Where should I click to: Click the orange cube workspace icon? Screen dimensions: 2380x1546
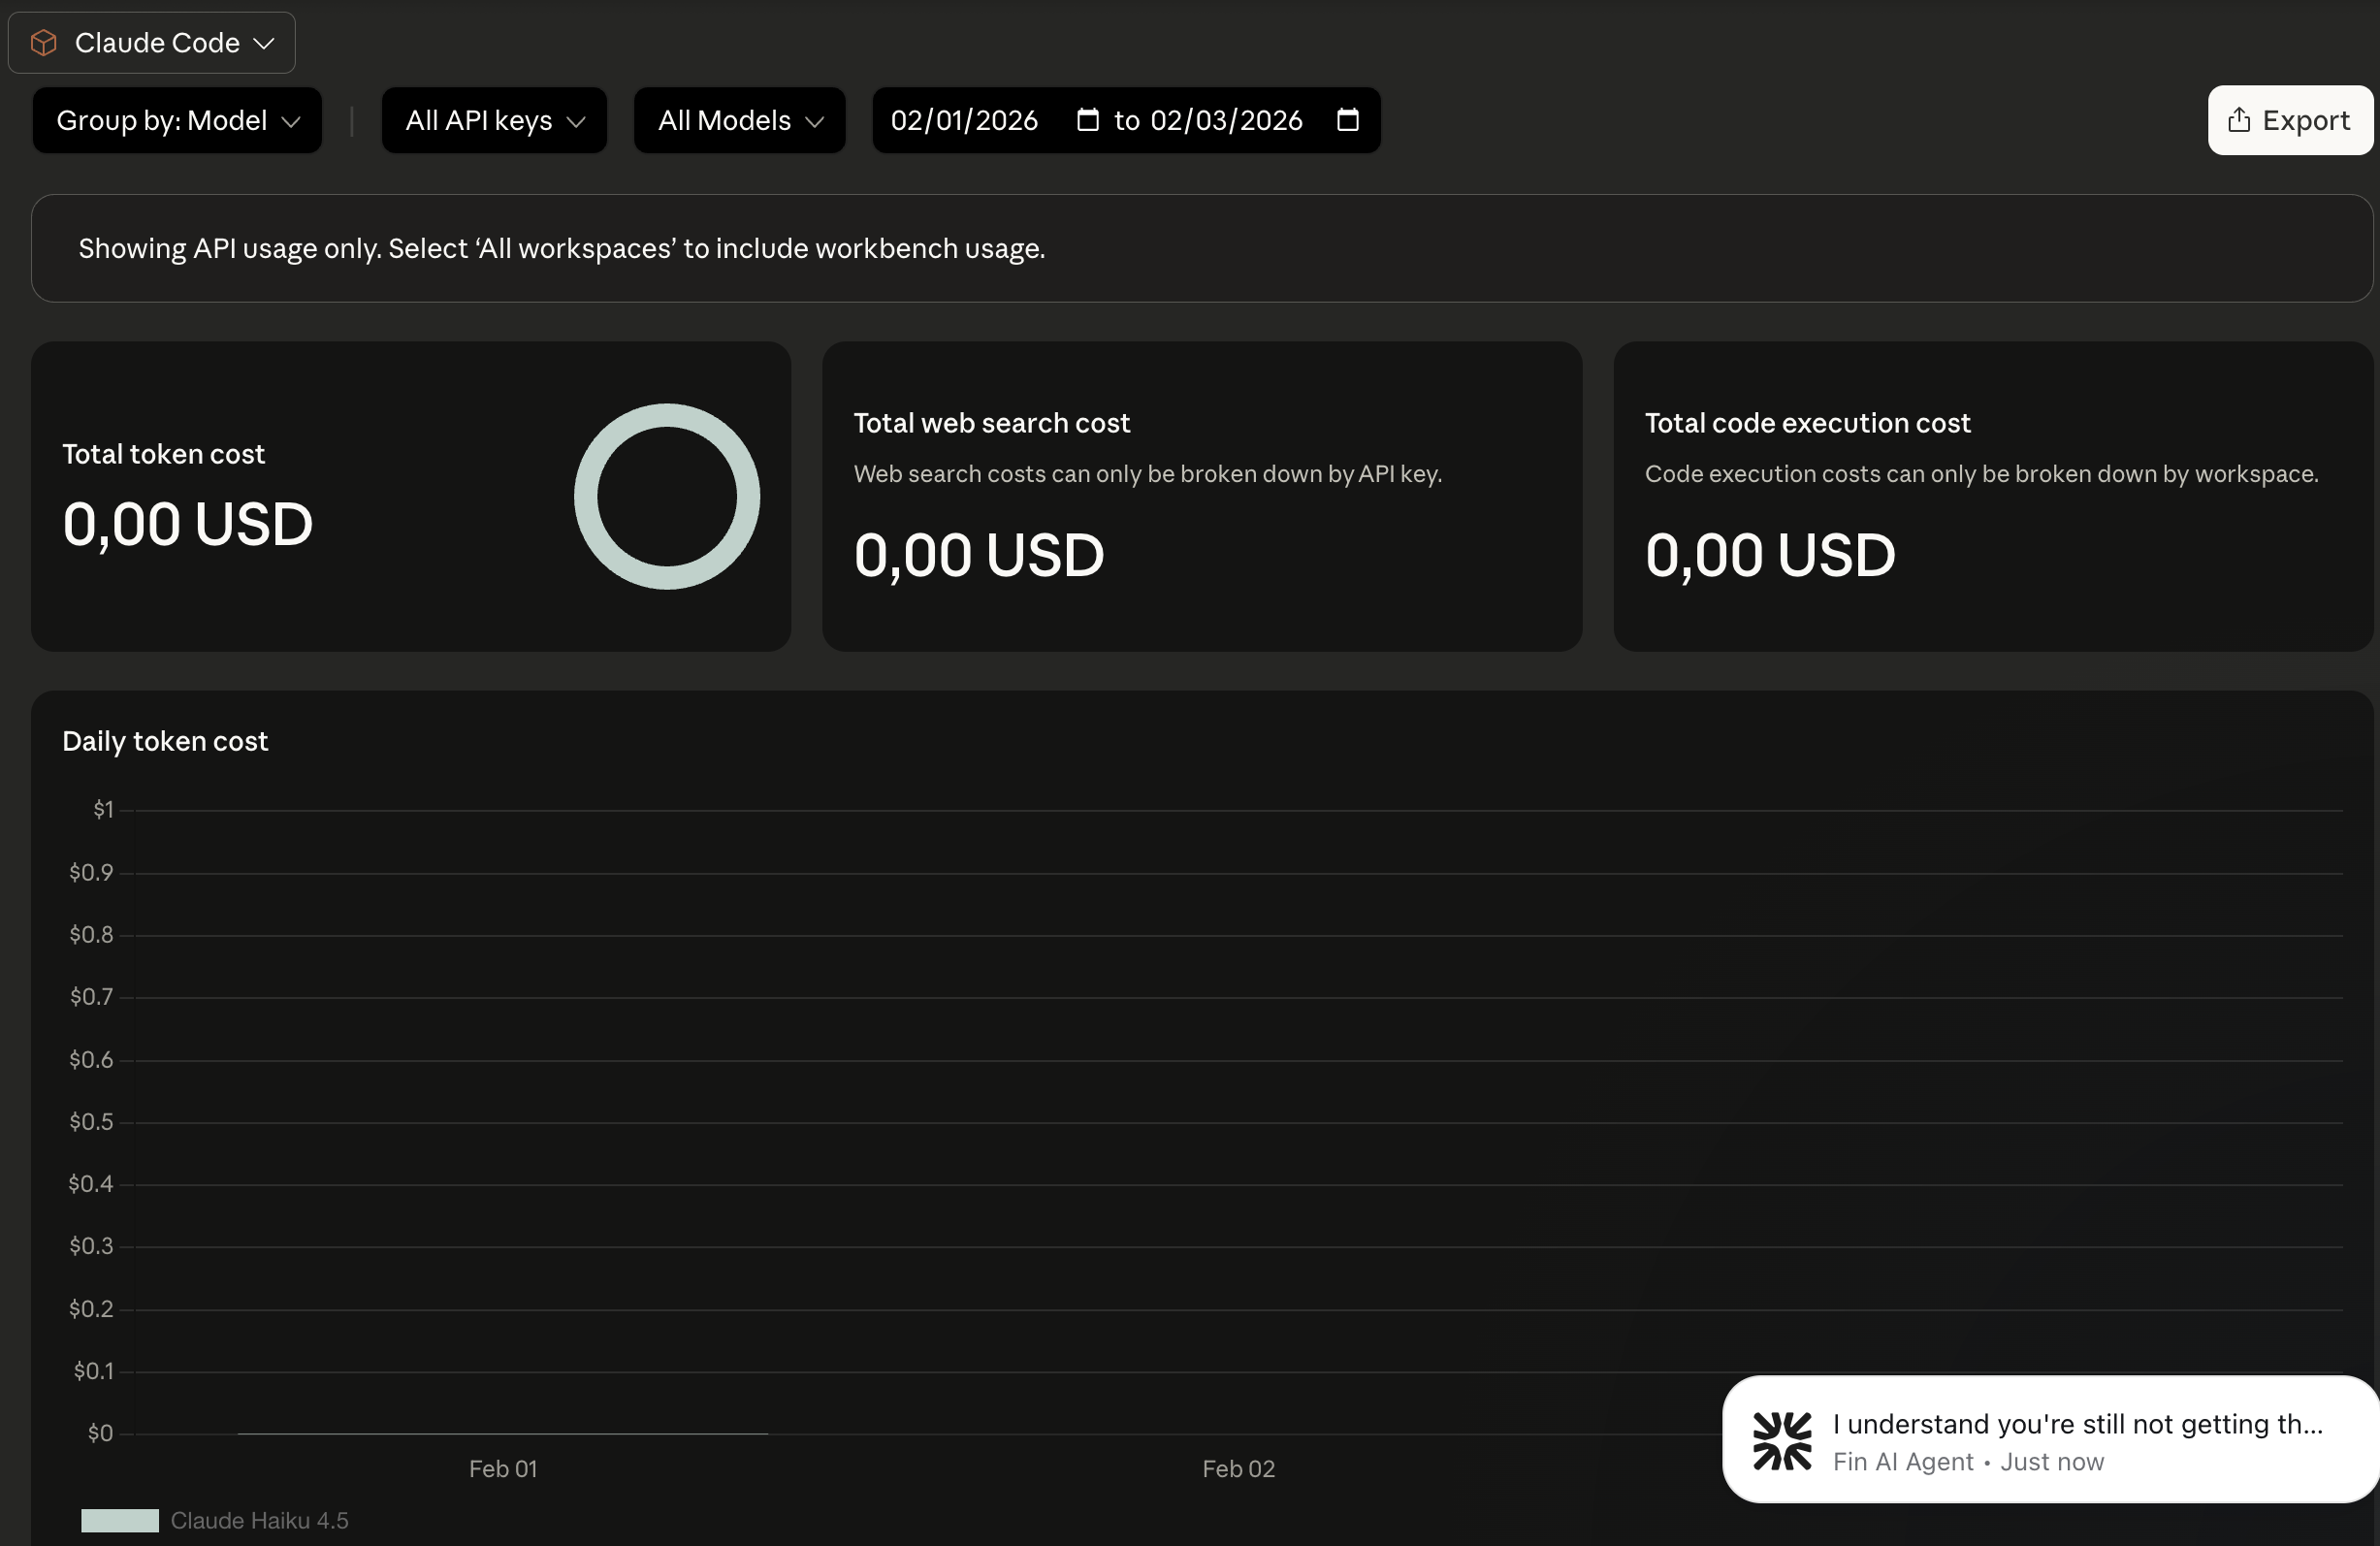pyautogui.click(x=44, y=43)
